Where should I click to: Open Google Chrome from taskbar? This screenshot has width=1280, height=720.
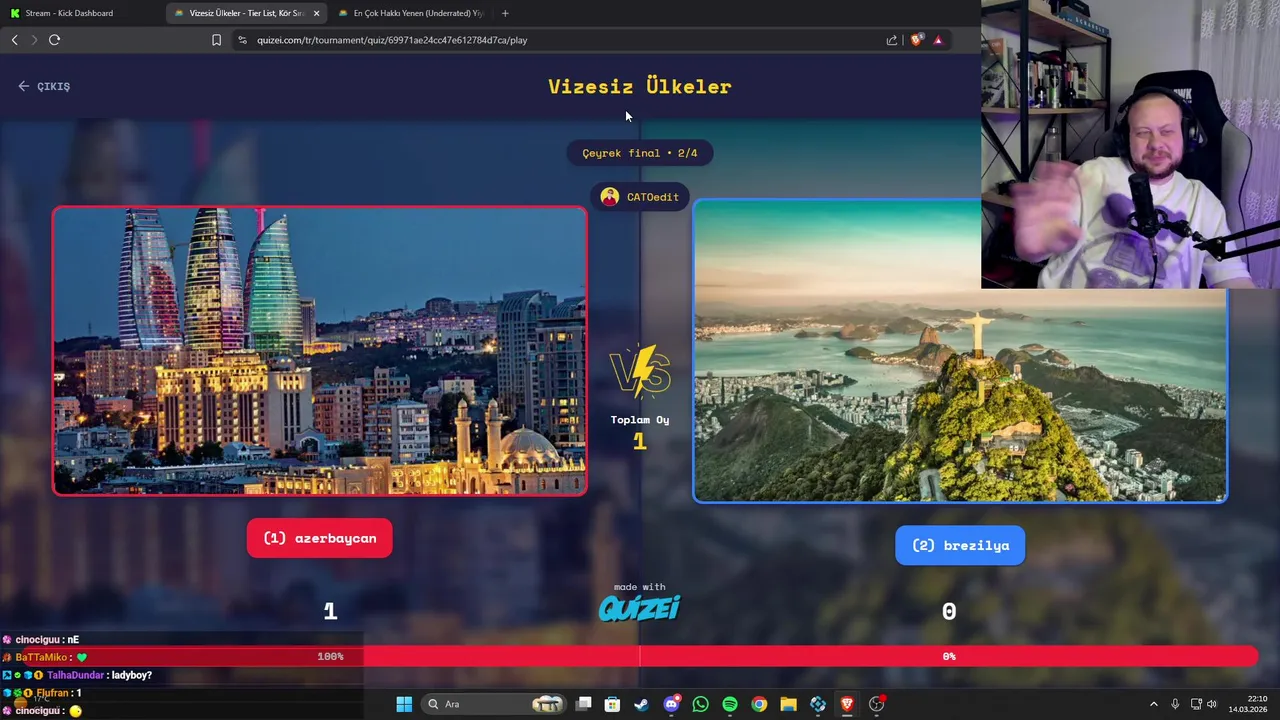pyautogui.click(x=759, y=704)
